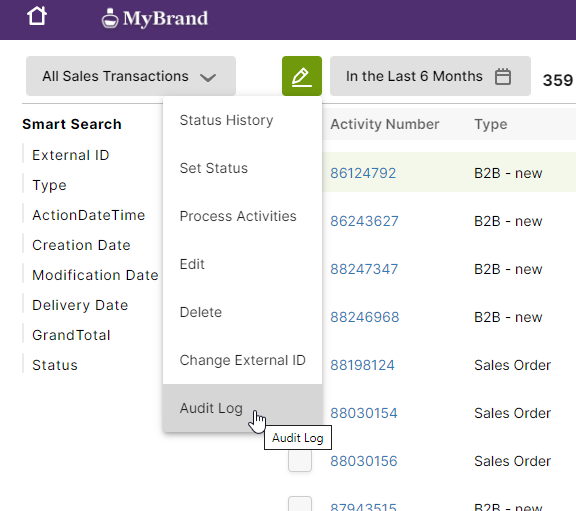Image resolution: width=576 pixels, height=511 pixels.
Task: Open activity 88247347 link
Action: (364, 269)
